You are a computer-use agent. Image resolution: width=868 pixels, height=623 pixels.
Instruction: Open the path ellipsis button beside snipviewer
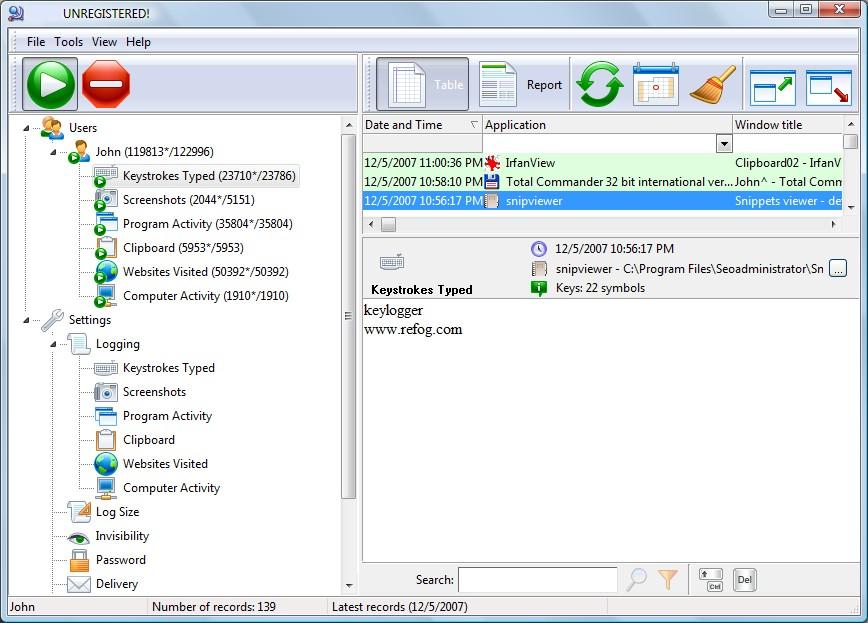(x=838, y=269)
